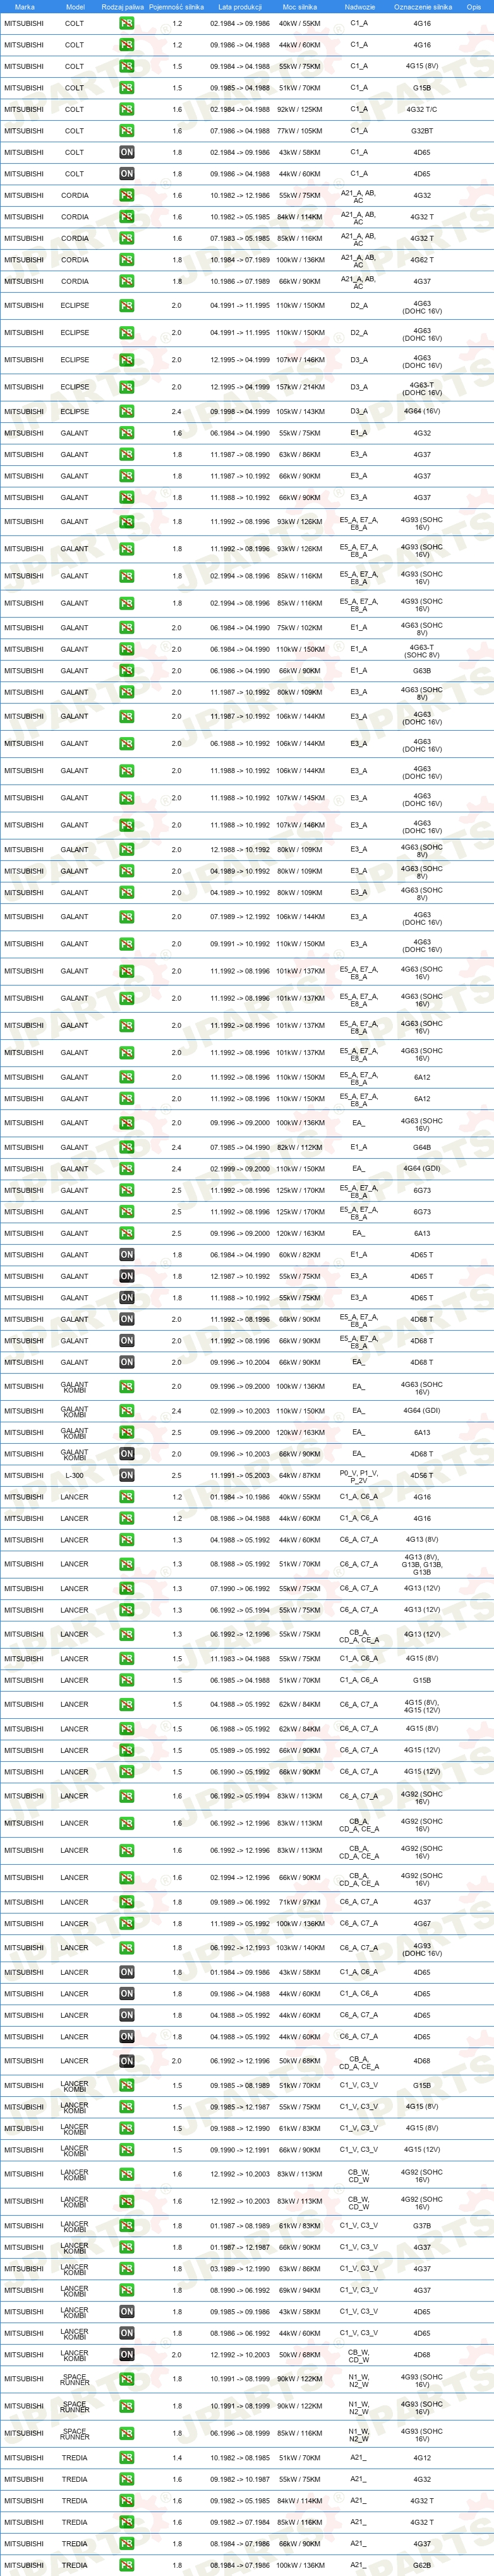Select the 77kW / 105KM power cell
Viewport: 494px width, 2576px height.
300,131
